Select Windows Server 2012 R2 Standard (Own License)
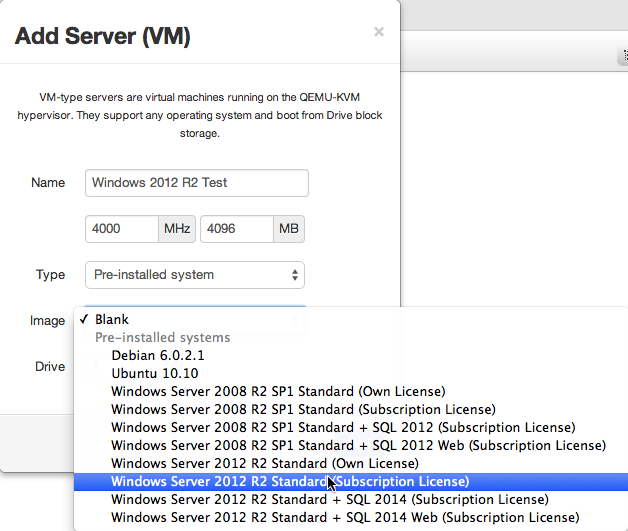The width and height of the screenshot is (628, 531). pyautogui.click(x=264, y=463)
